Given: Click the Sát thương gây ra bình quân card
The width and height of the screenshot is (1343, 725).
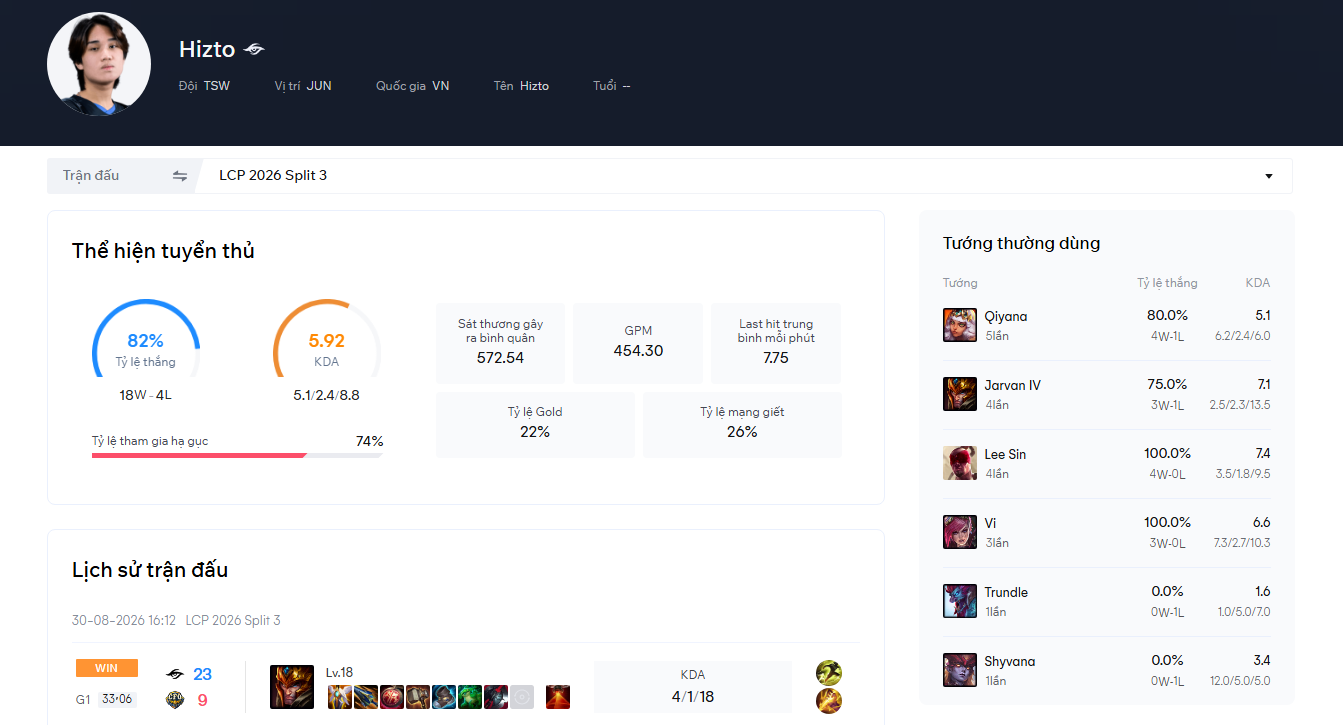Looking at the screenshot, I should 501,344.
